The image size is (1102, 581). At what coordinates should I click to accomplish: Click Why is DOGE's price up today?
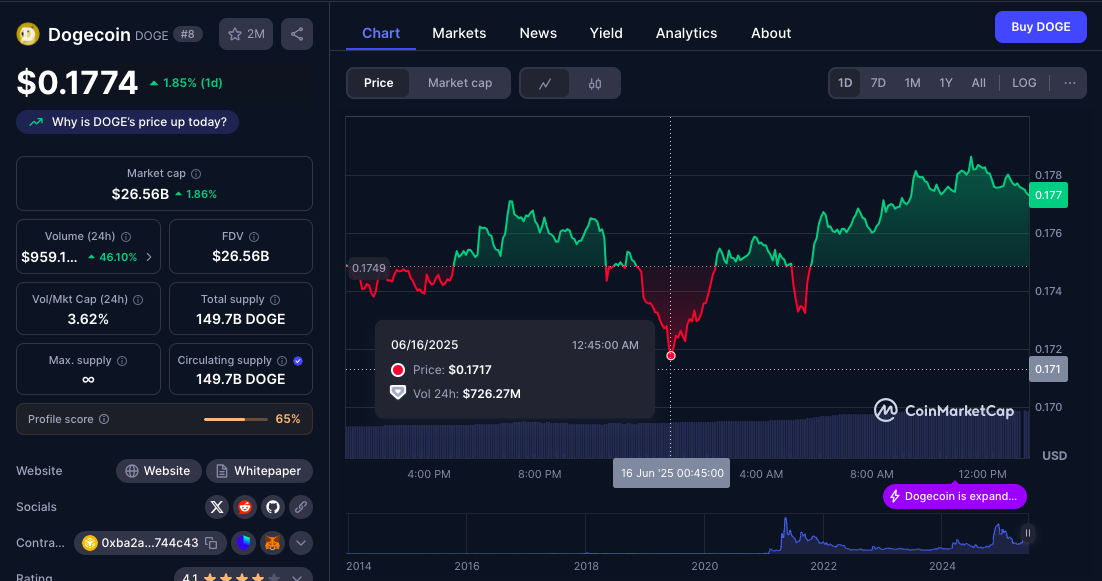127,122
